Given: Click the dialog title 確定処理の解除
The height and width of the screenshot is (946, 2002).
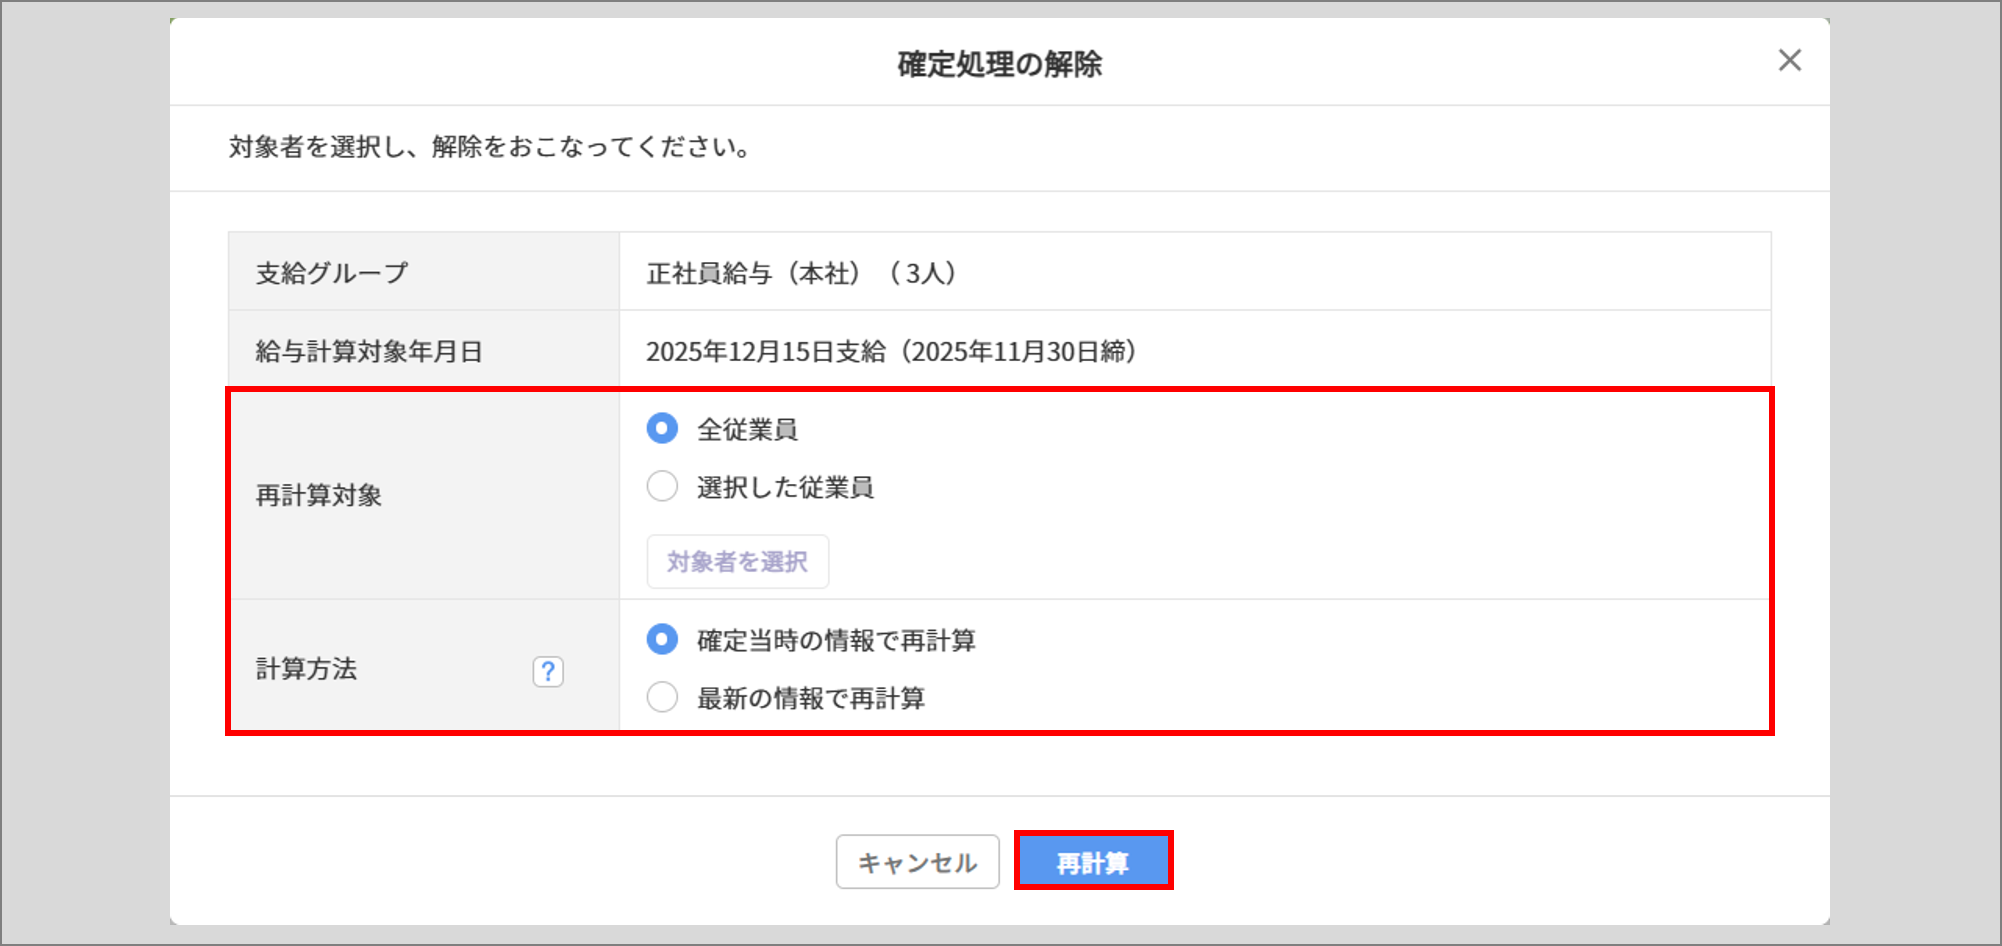Looking at the screenshot, I should 999,64.
